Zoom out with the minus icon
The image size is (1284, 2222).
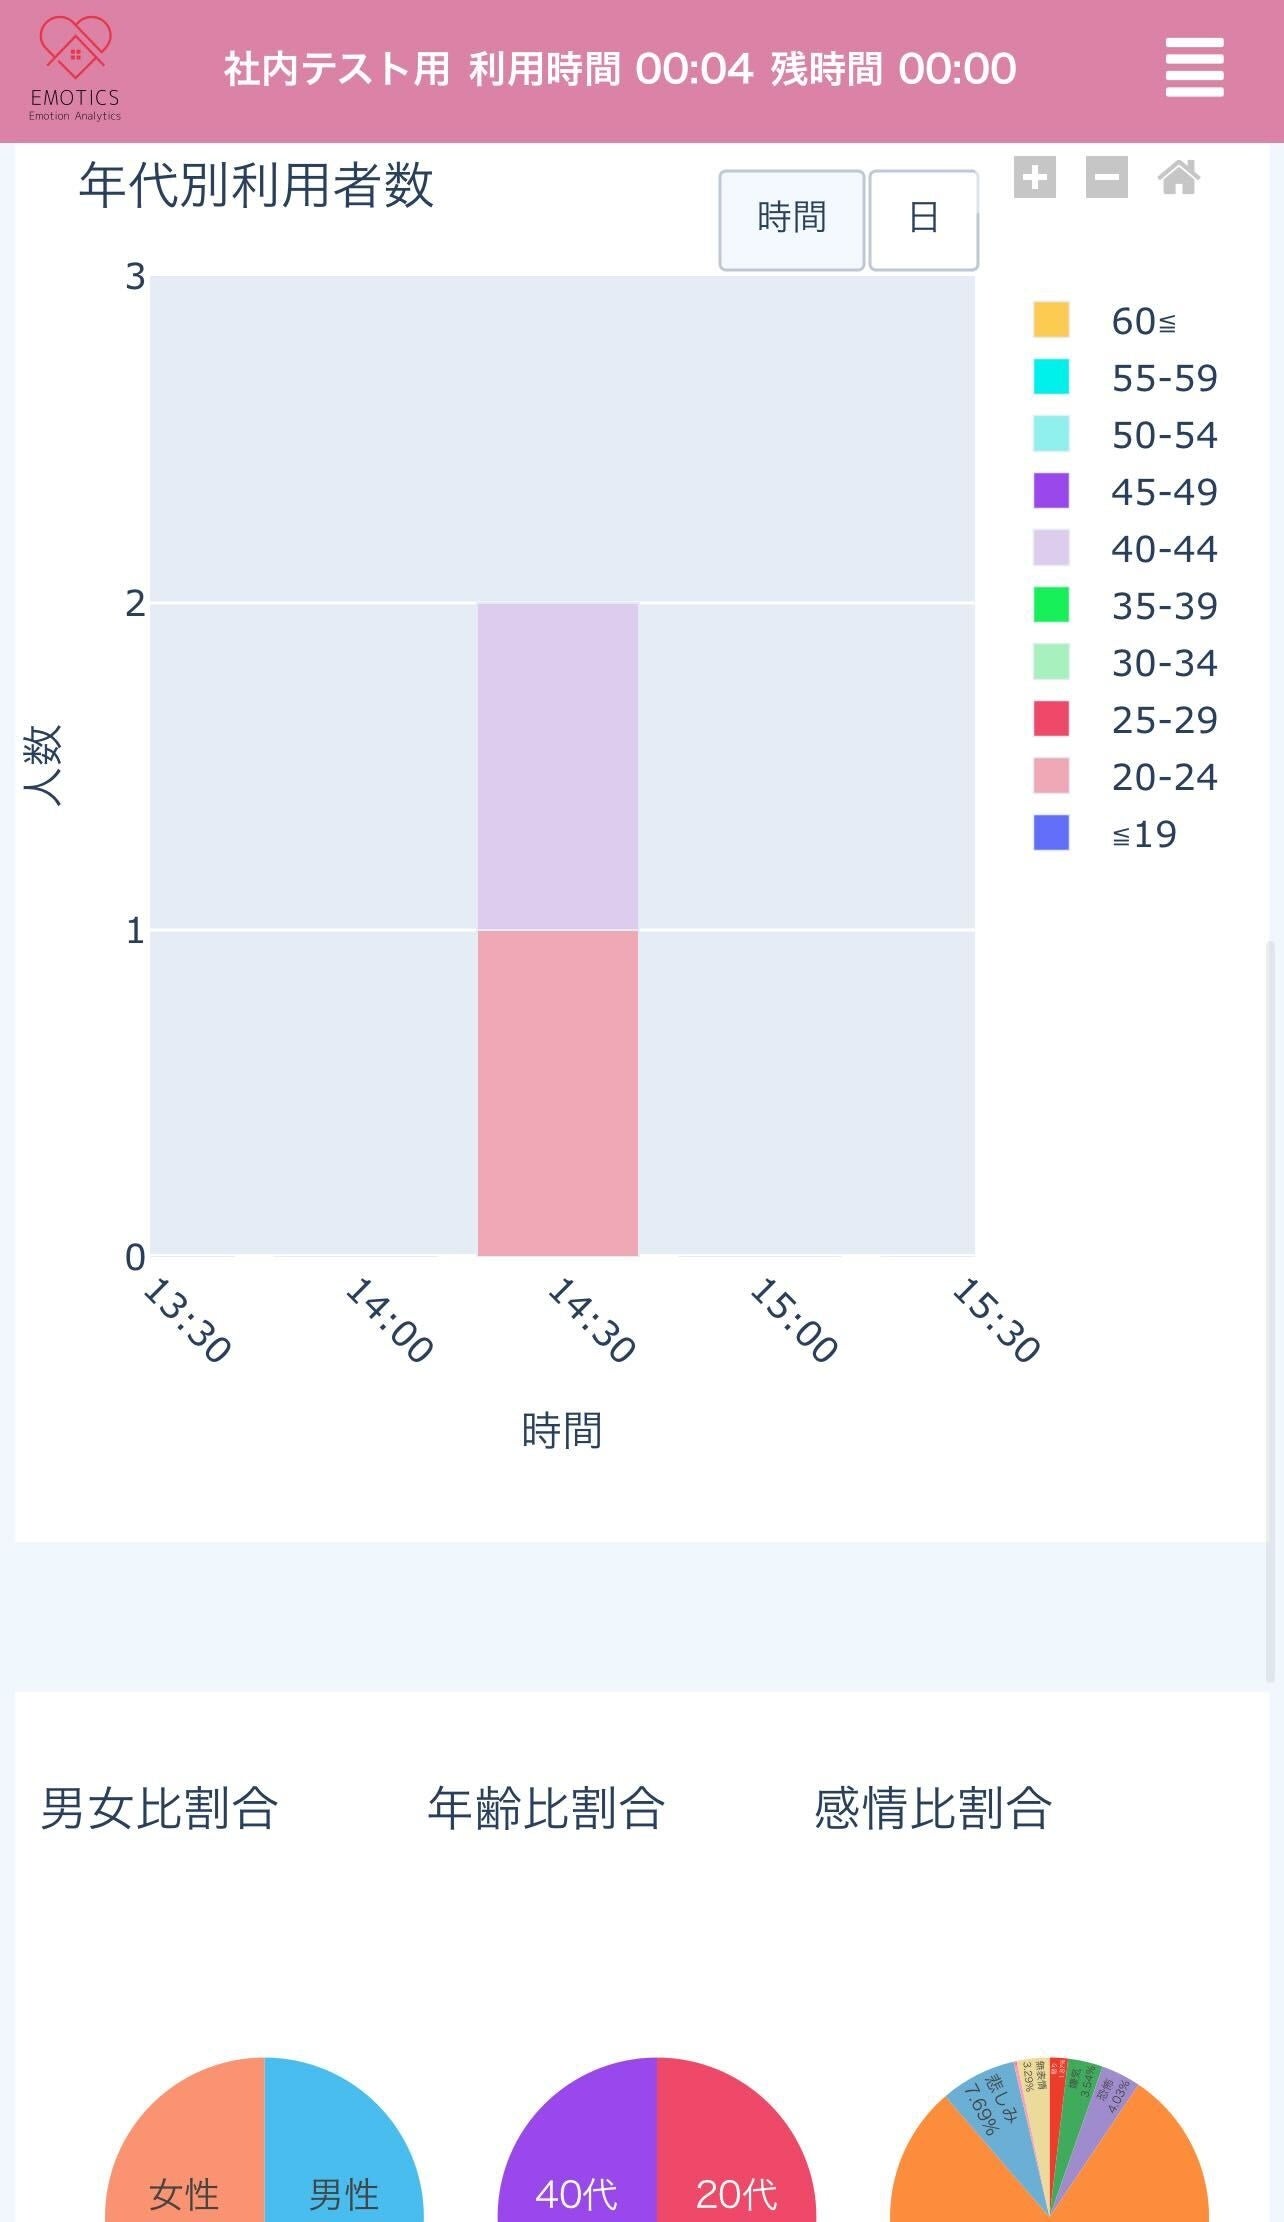(1106, 178)
